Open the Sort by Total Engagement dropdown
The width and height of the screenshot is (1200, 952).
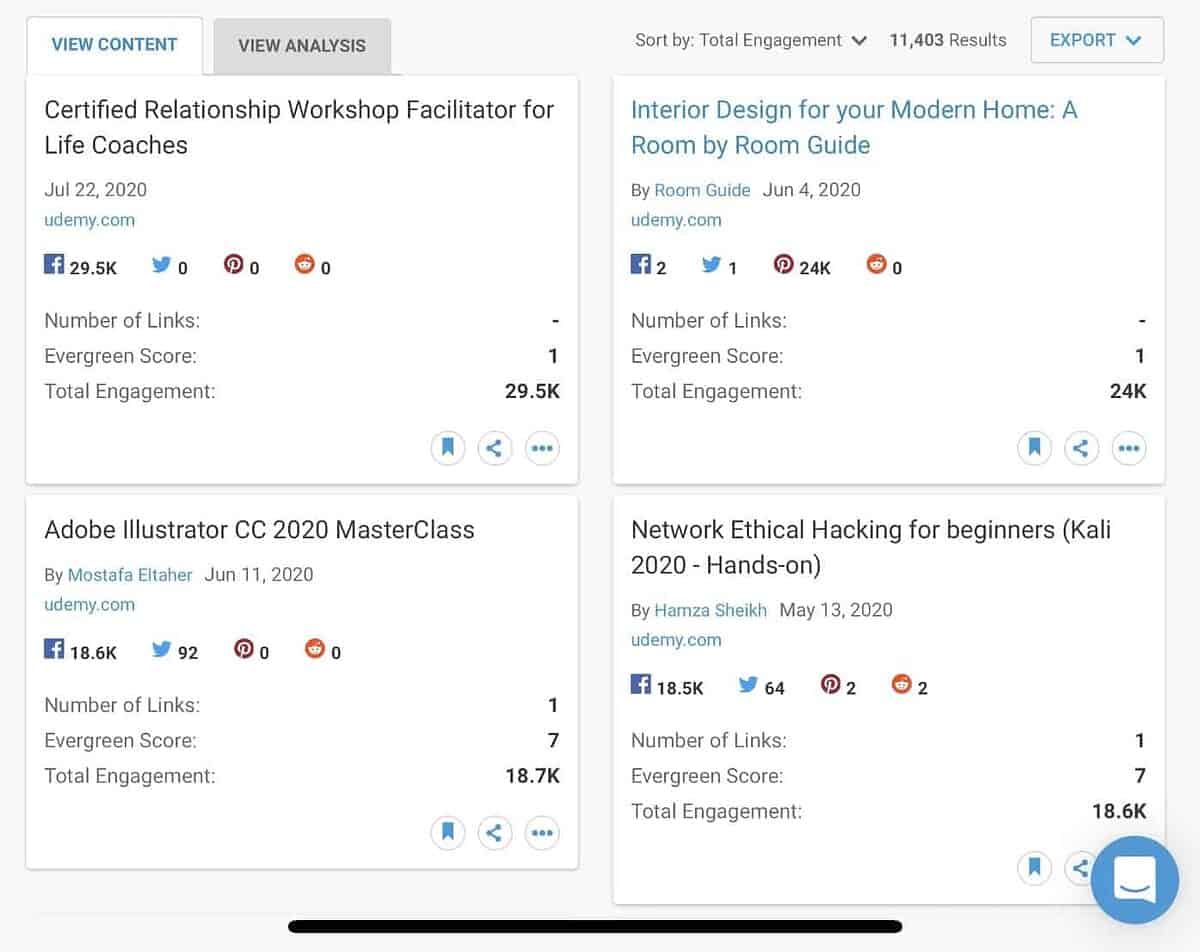tap(750, 40)
